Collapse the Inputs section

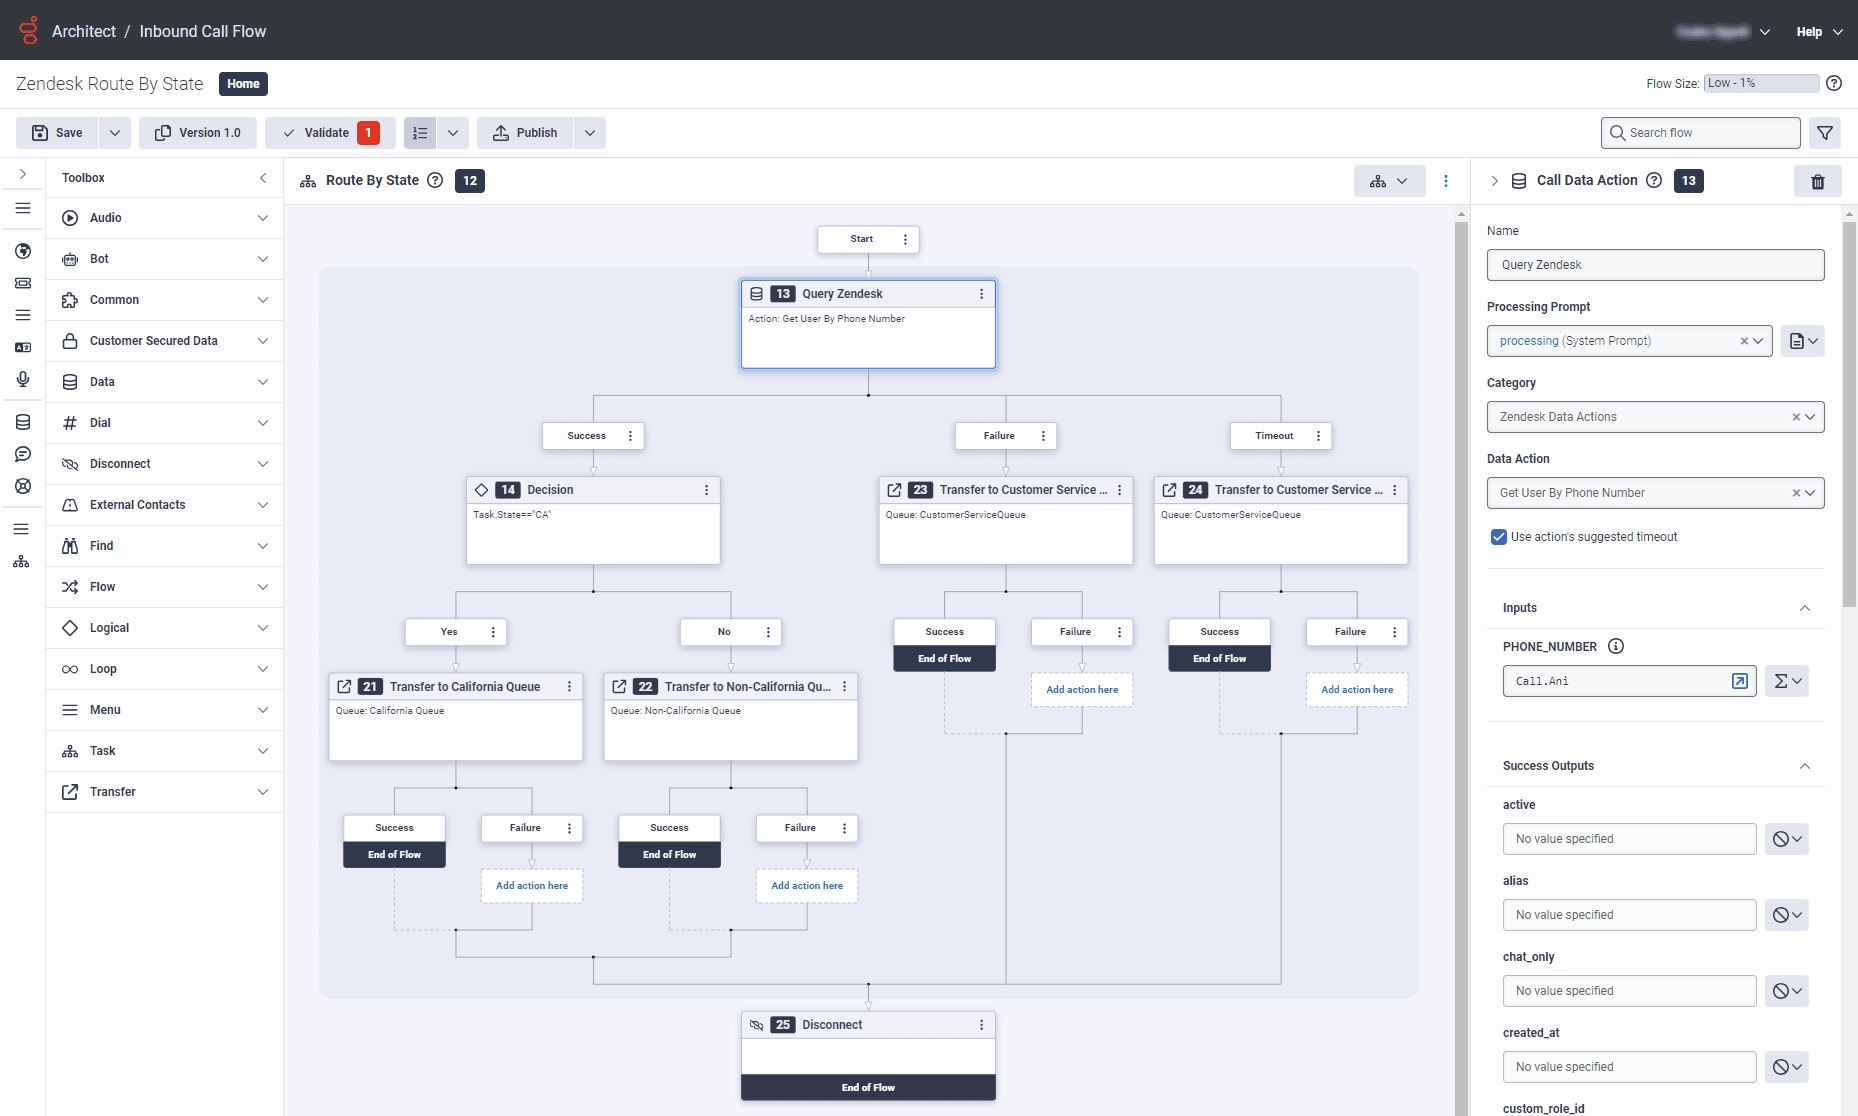[1805, 608]
